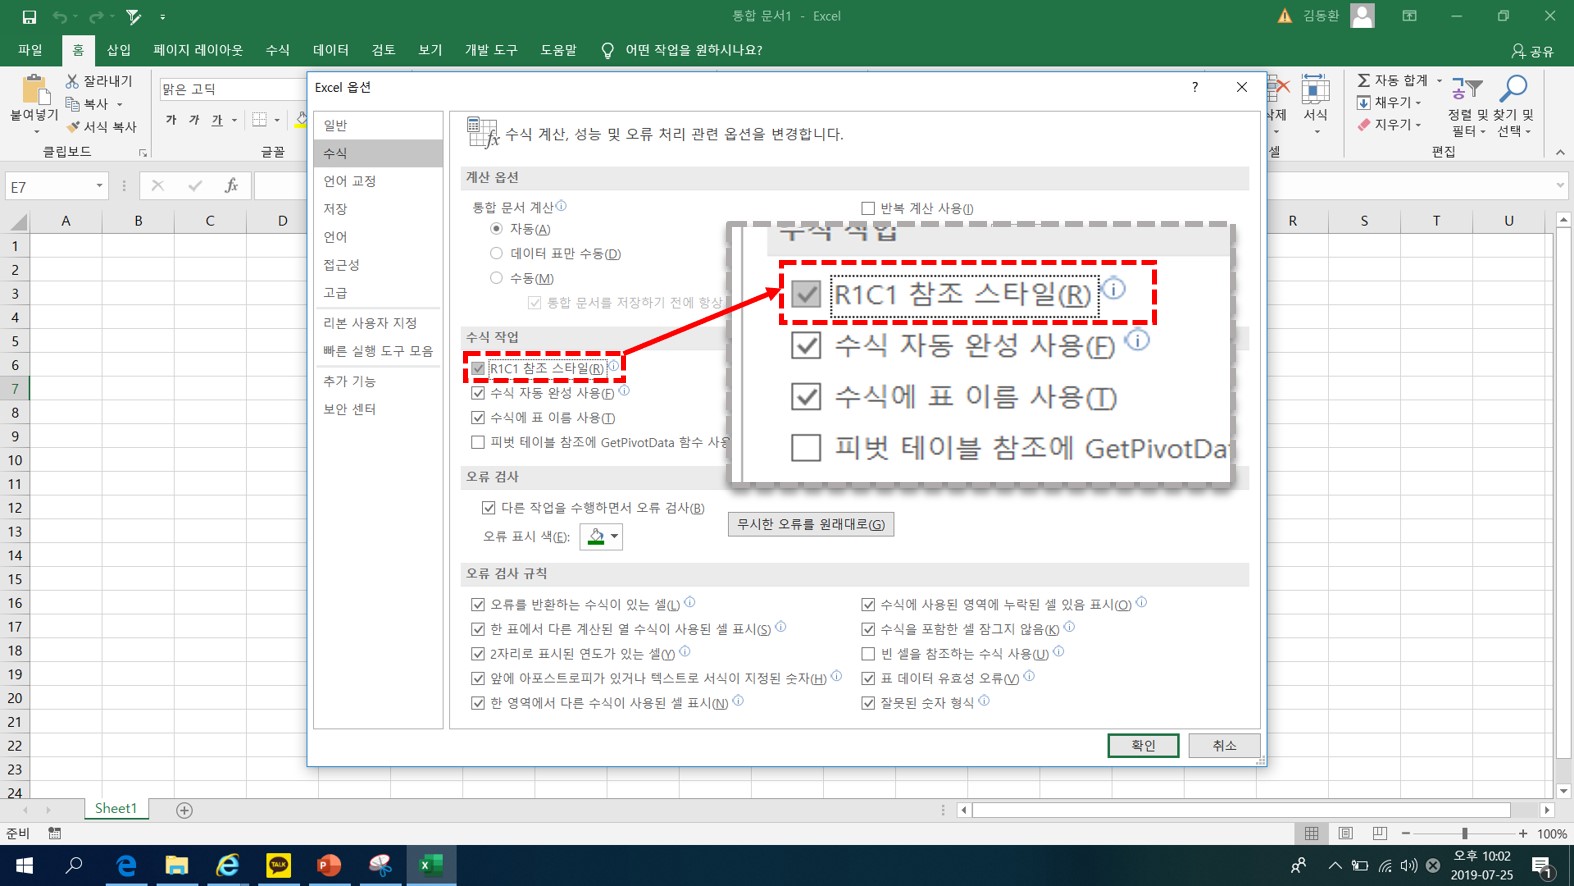Select 데이터 표만 수동 radio button

(x=496, y=253)
